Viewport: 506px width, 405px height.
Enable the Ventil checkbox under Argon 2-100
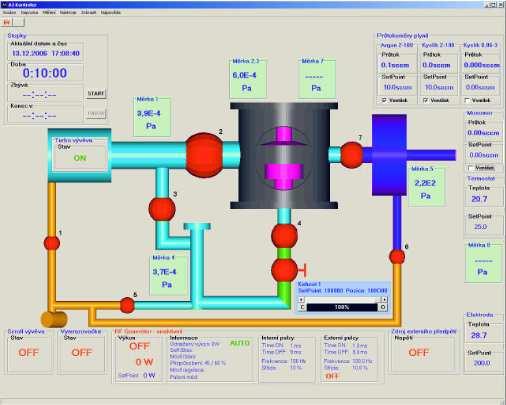[x=384, y=100]
